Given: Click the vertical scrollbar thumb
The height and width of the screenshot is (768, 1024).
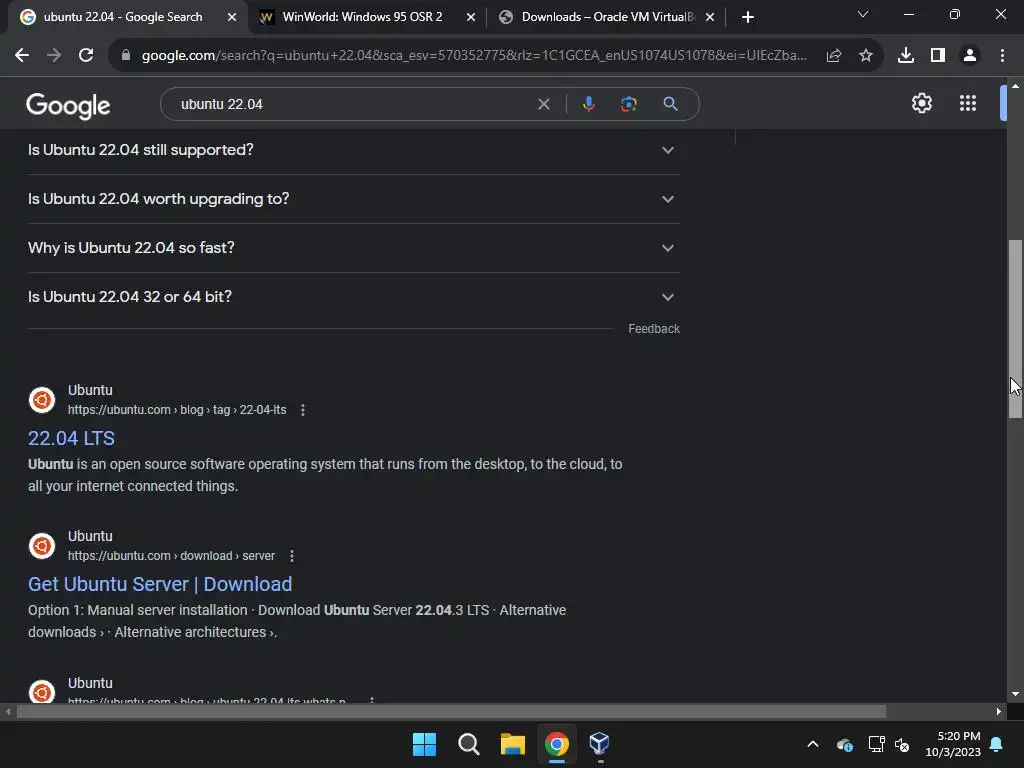Looking at the screenshot, I should (1015, 329).
